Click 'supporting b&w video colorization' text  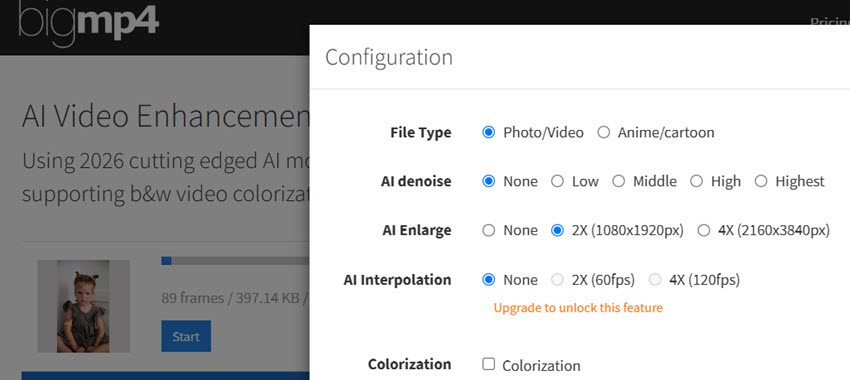coord(165,194)
